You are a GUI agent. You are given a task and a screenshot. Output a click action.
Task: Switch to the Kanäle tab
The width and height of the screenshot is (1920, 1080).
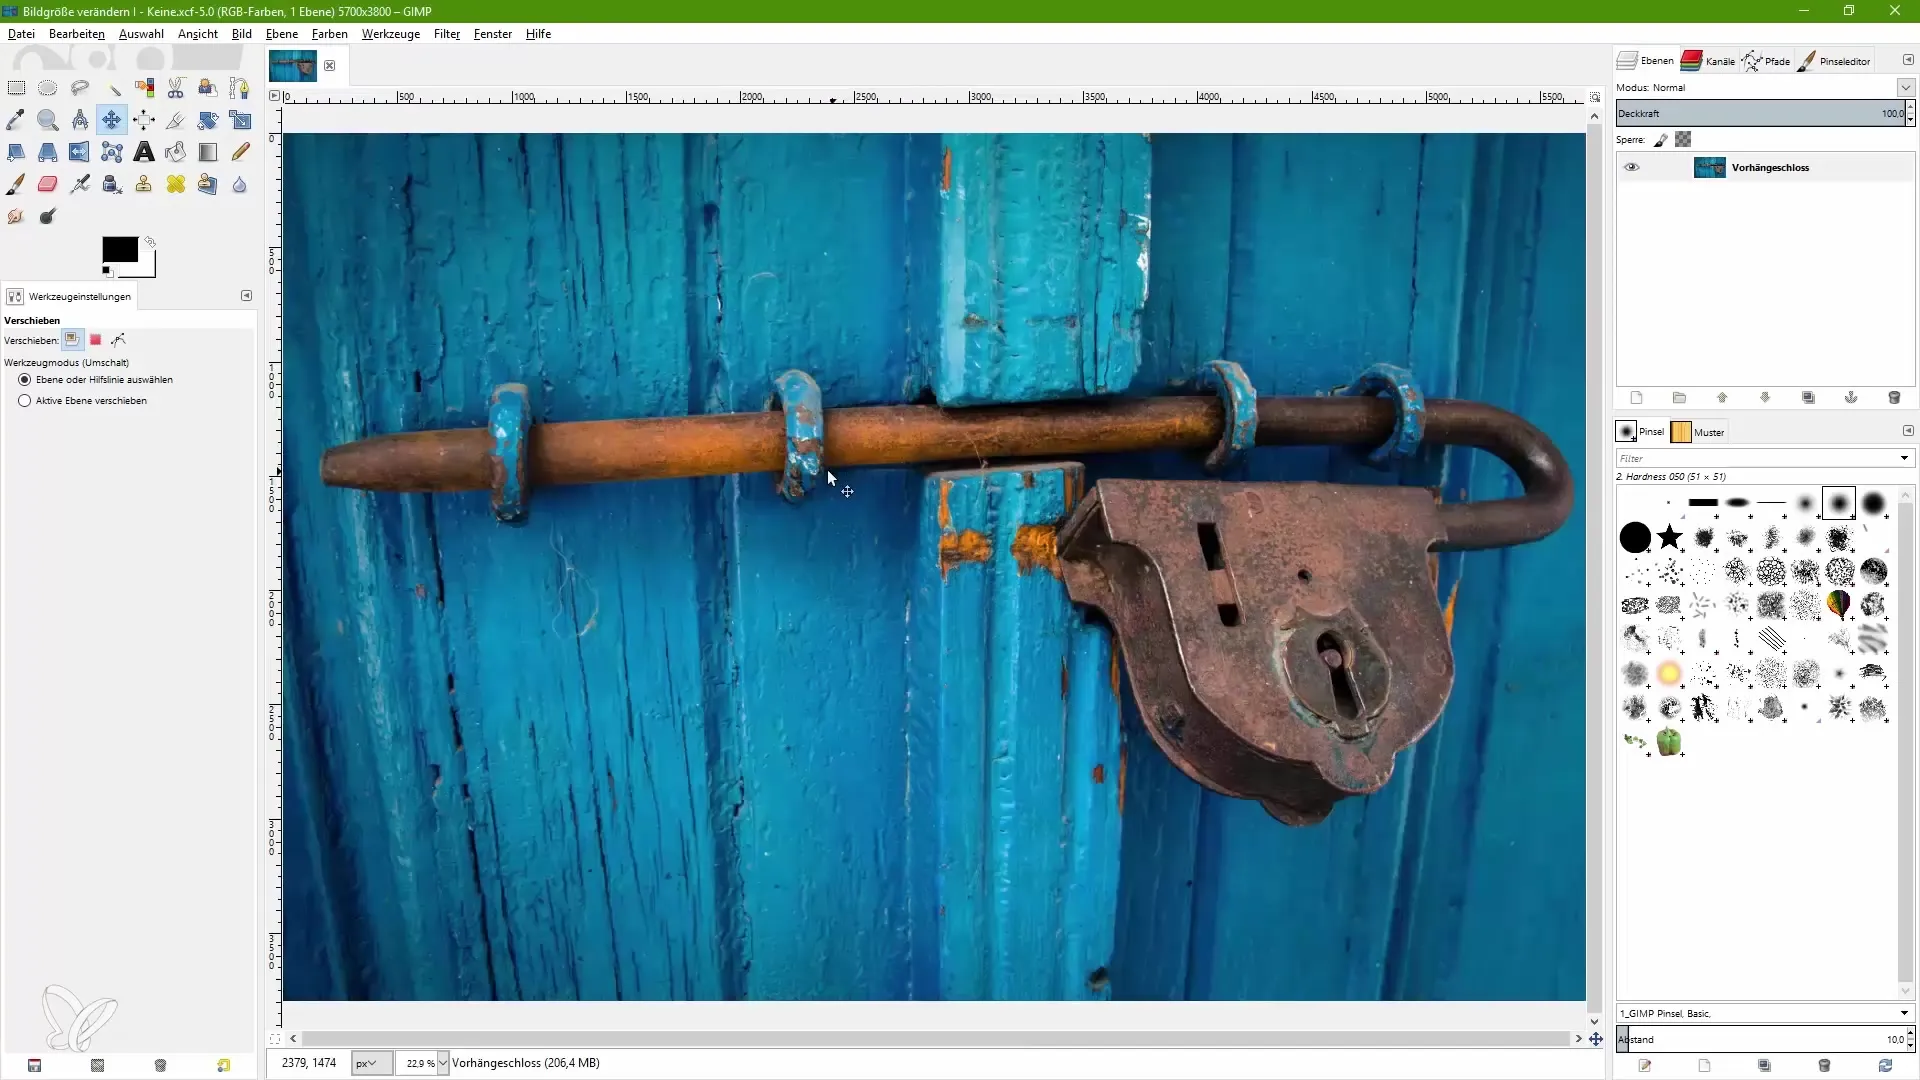point(1708,61)
